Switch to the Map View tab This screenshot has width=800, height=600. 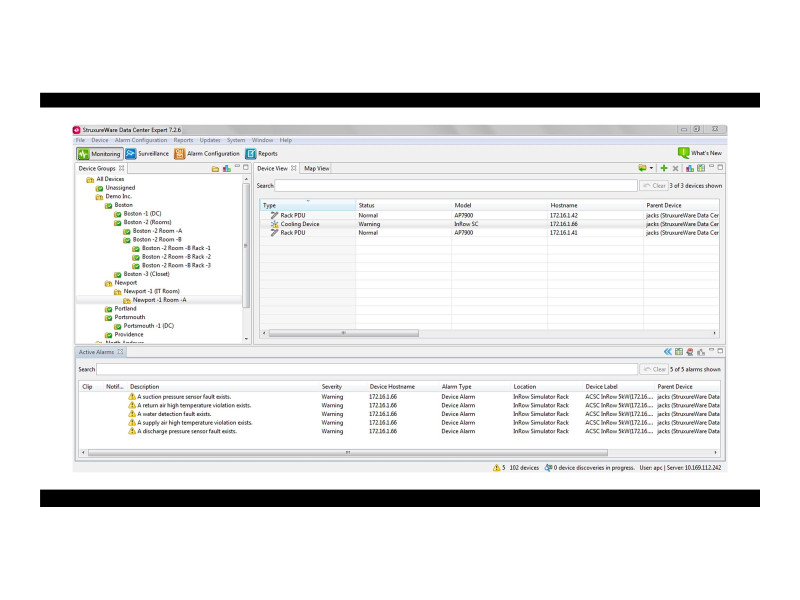click(317, 169)
